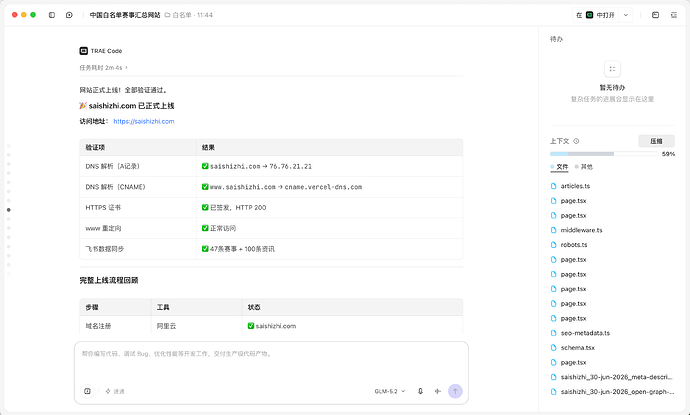The image size is (690, 415).
Task: Click the audio waveform icon near send
Action: pos(437,391)
